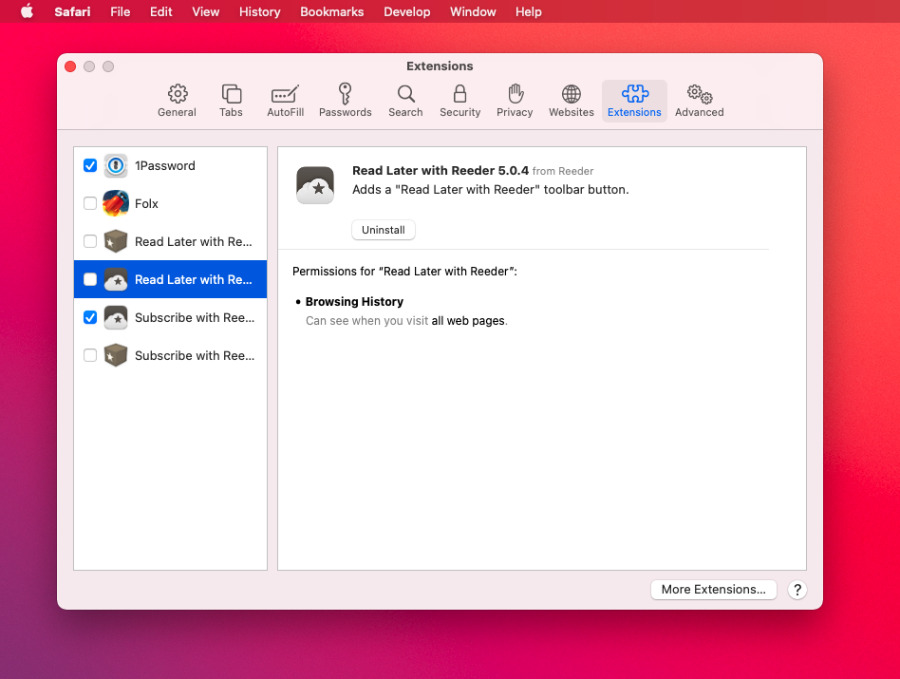Click the question mark help button
The image size is (900, 679).
[797, 590]
